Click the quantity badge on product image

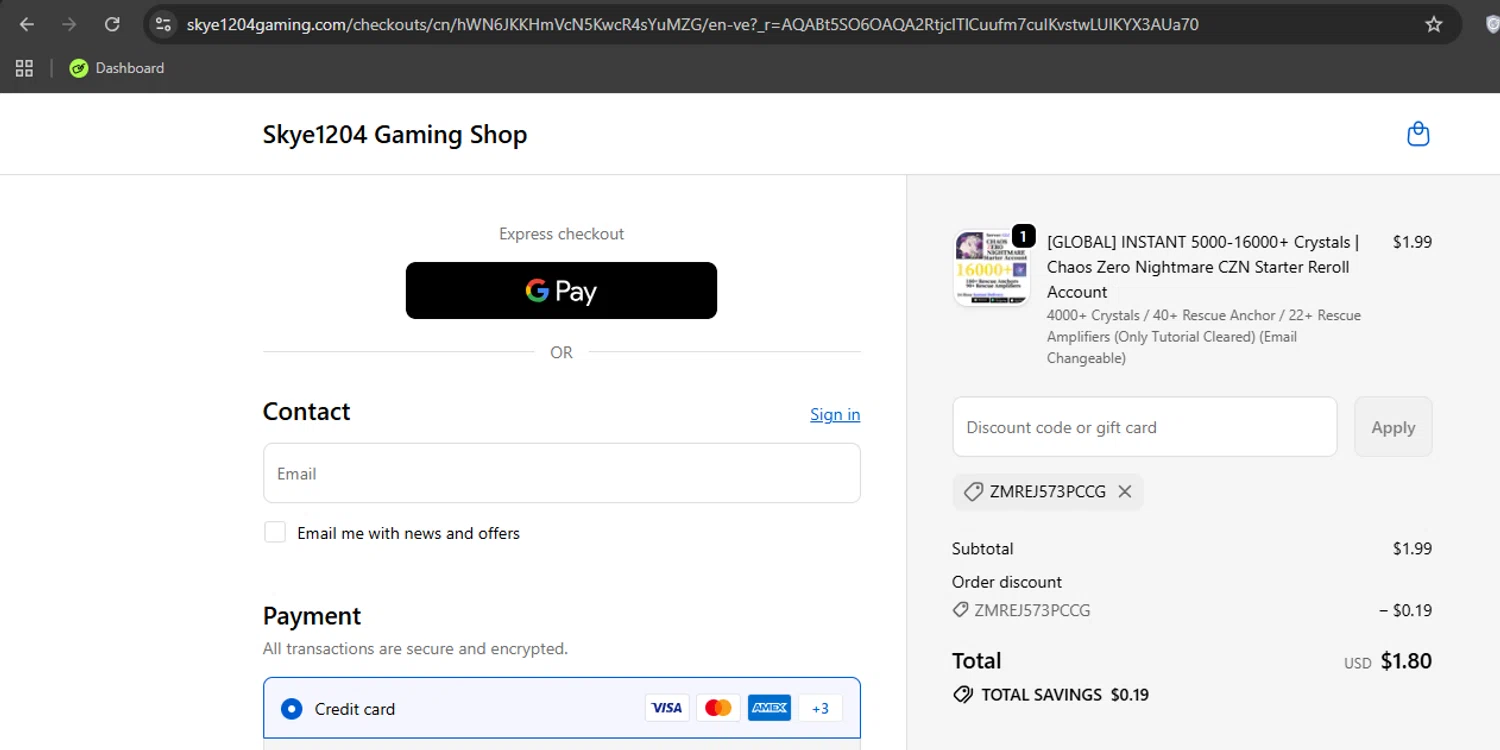pyautogui.click(x=1023, y=236)
